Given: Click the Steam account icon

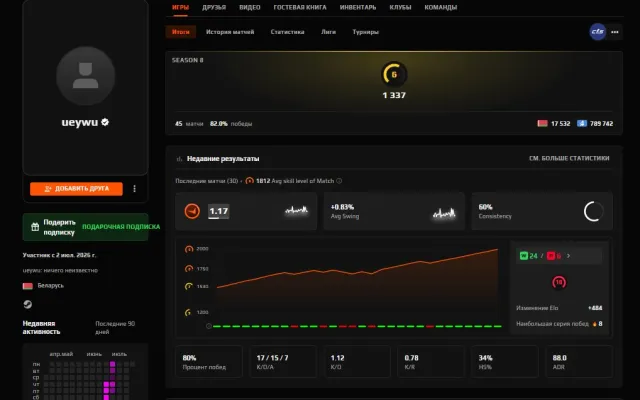Looking at the screenshot, I should pos(27,304).
